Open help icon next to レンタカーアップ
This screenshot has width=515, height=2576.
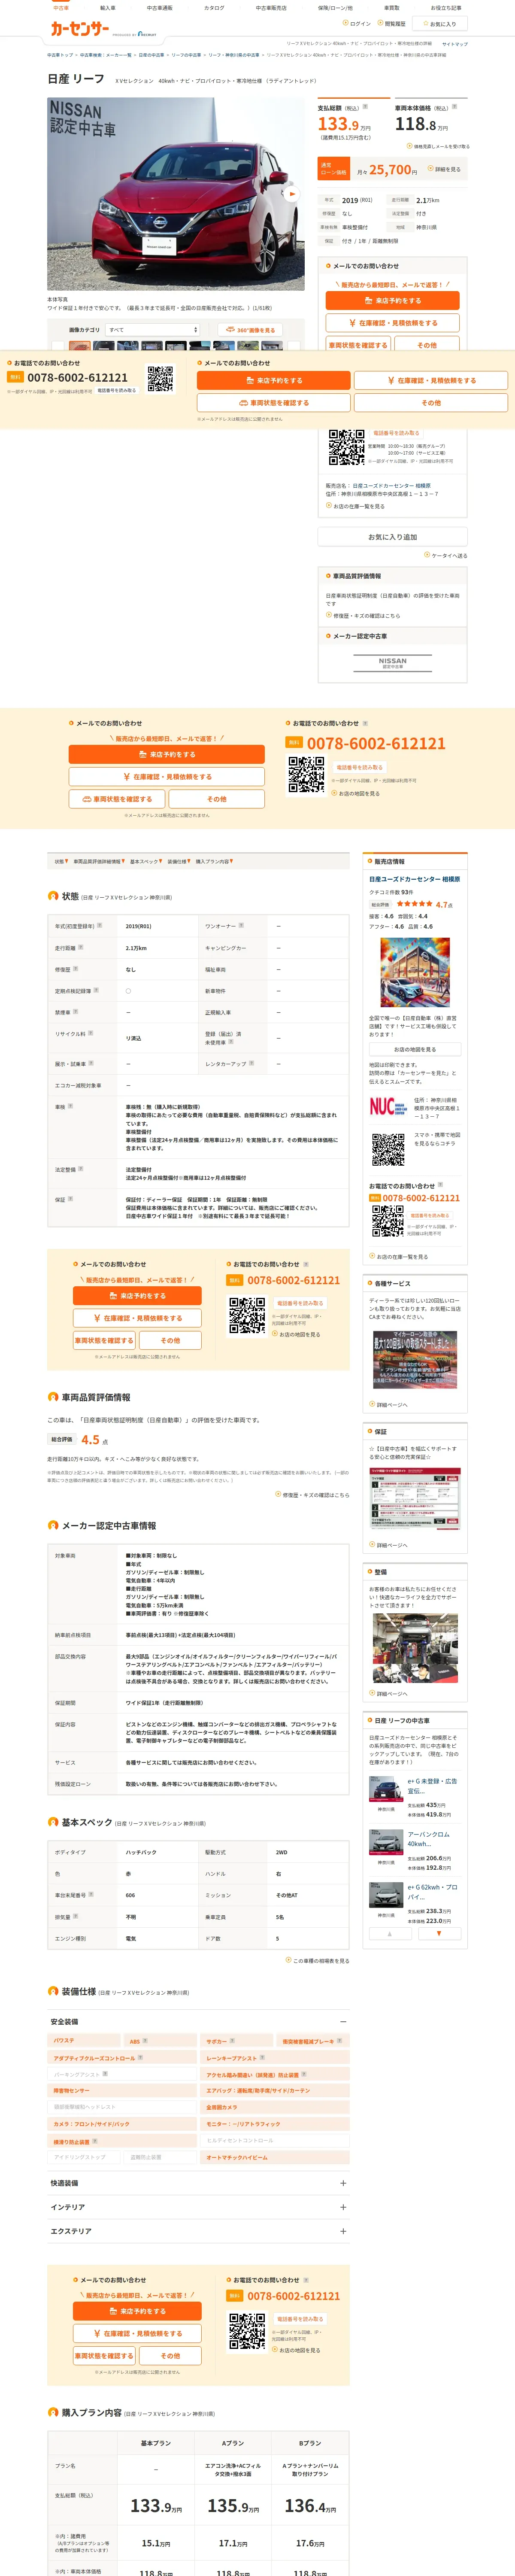point(251,1063)
